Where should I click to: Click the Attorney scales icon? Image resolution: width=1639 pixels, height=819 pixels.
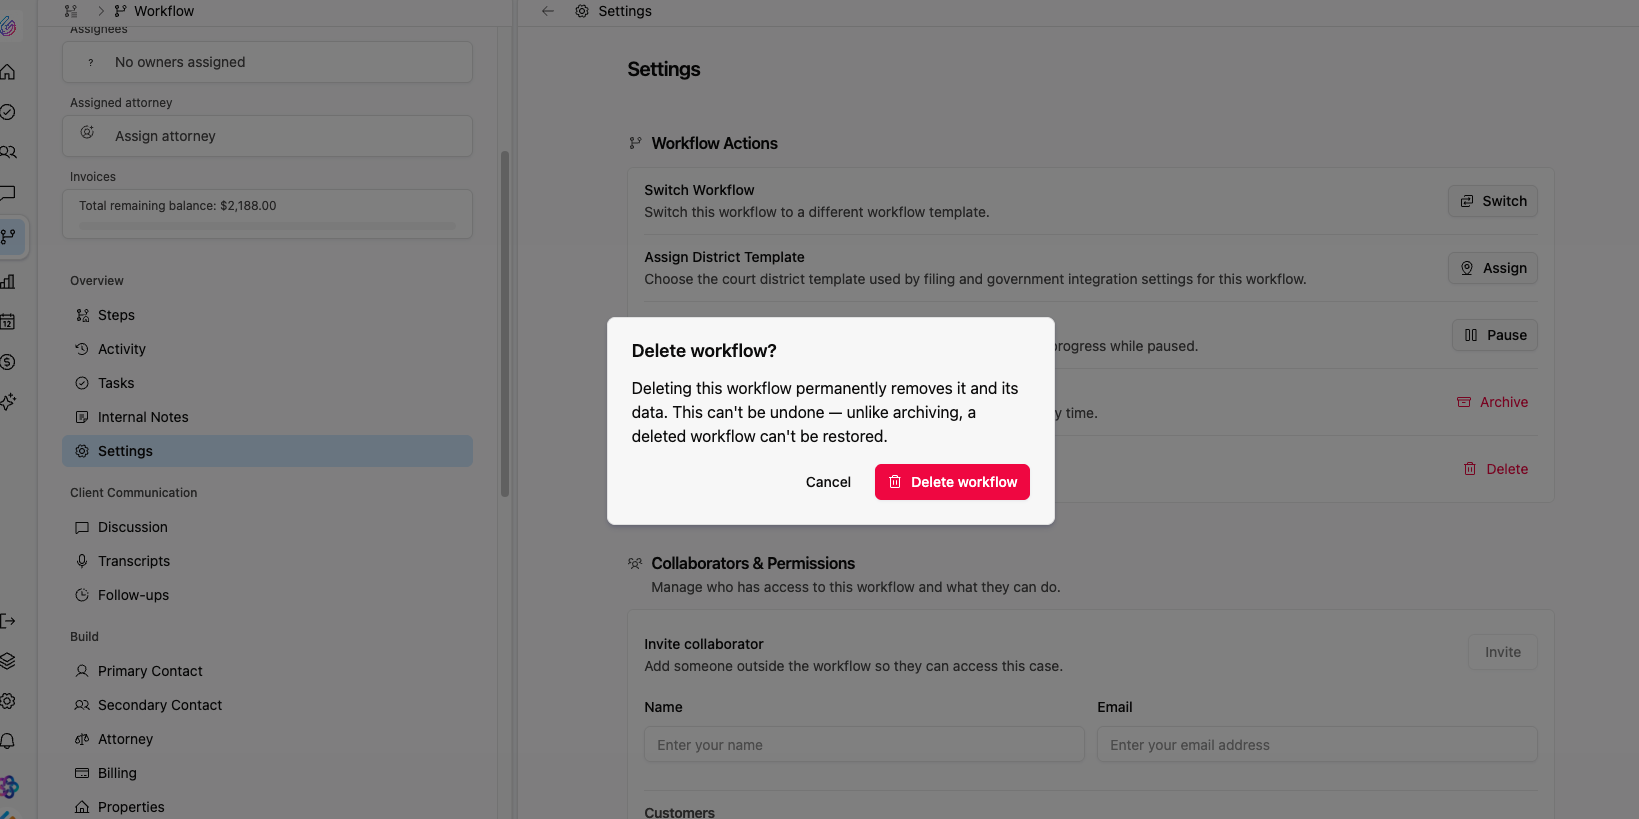click(82, 739)
